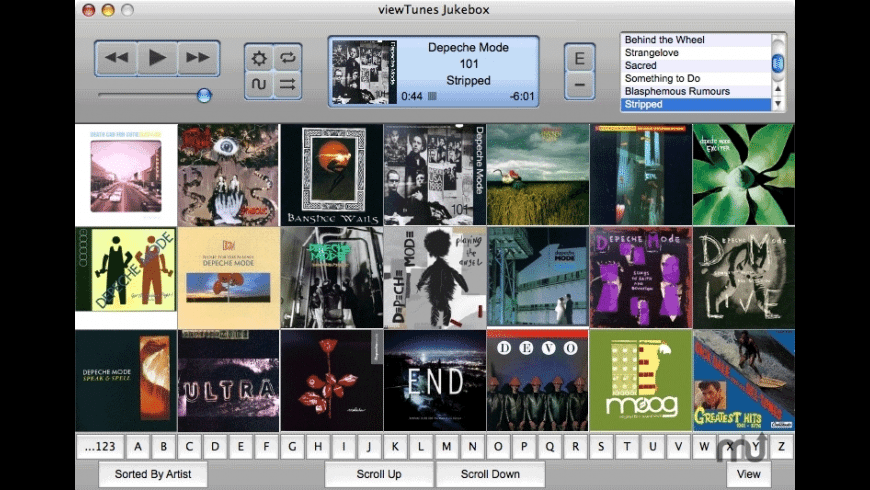Jump to letter V
The width and height of the screenshot is (870, 490).
[x=678, y=447]
